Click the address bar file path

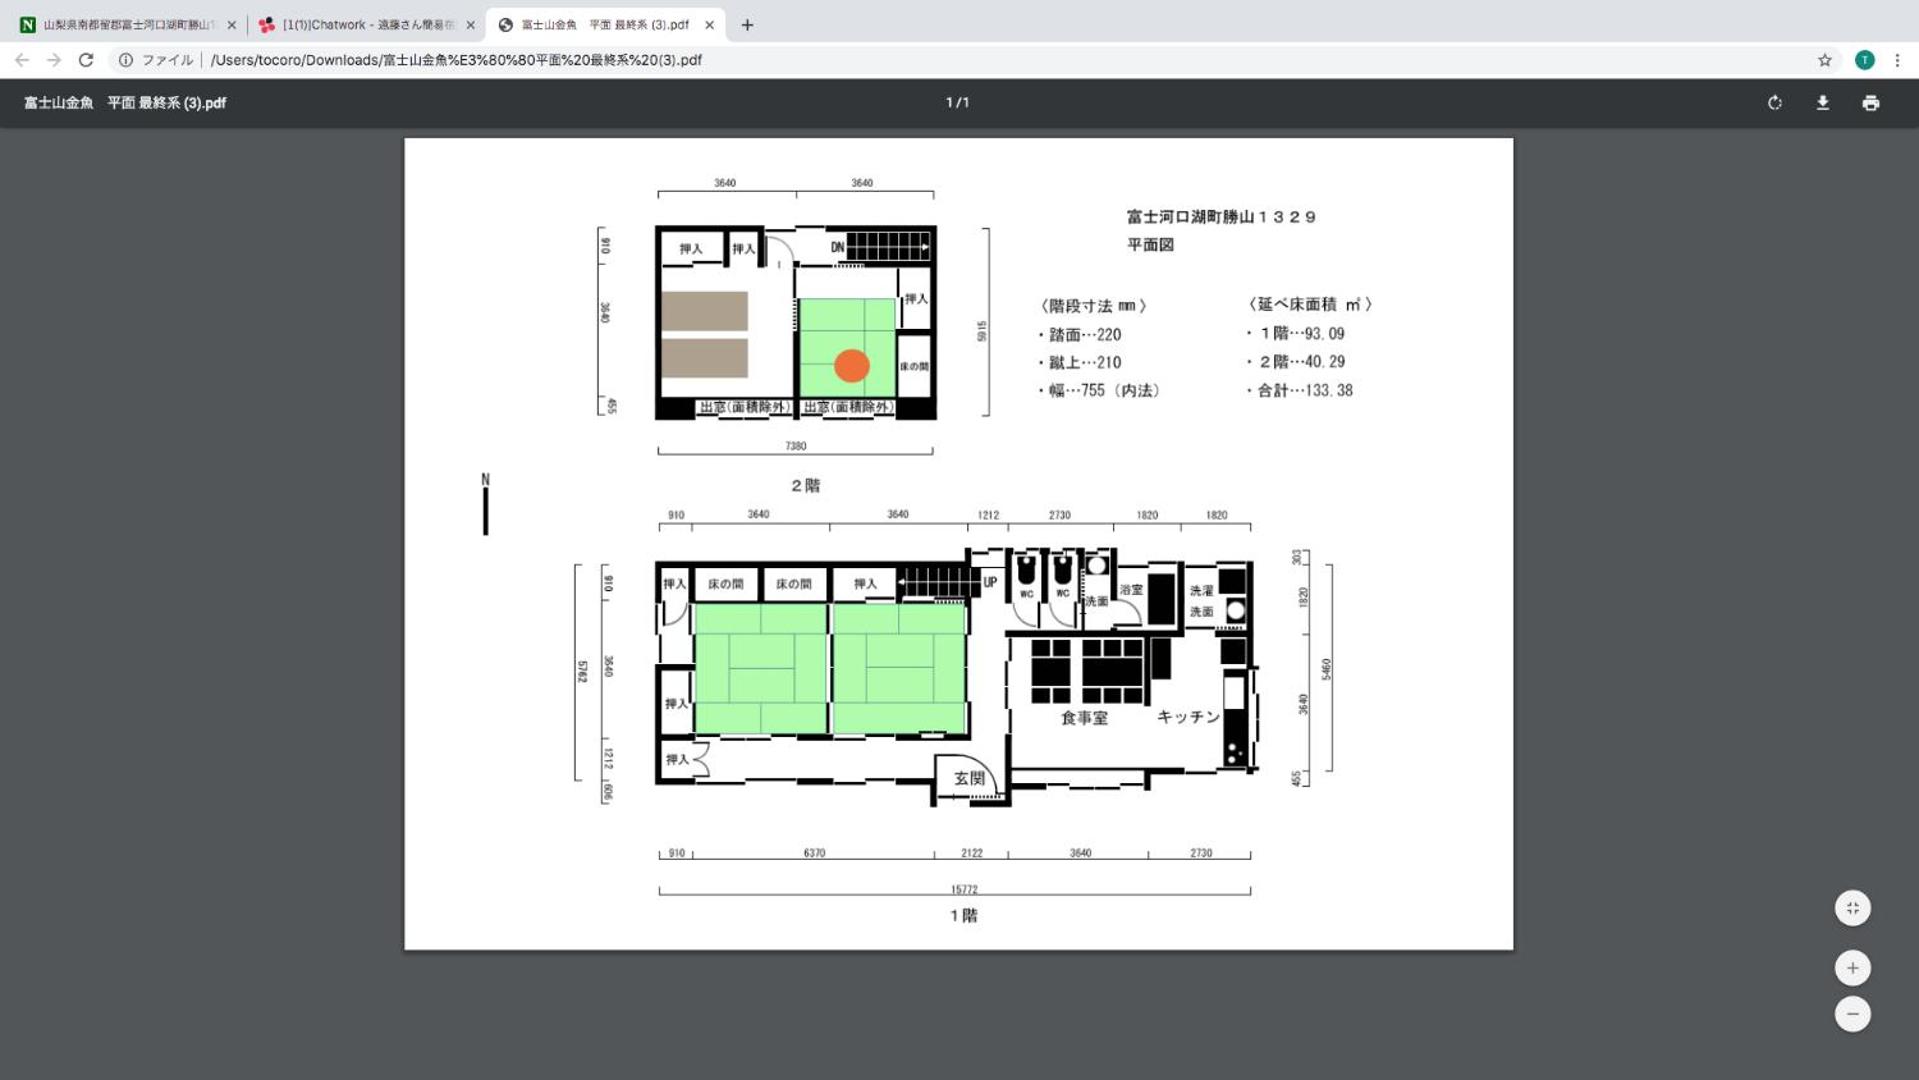(x=456, y=60)
